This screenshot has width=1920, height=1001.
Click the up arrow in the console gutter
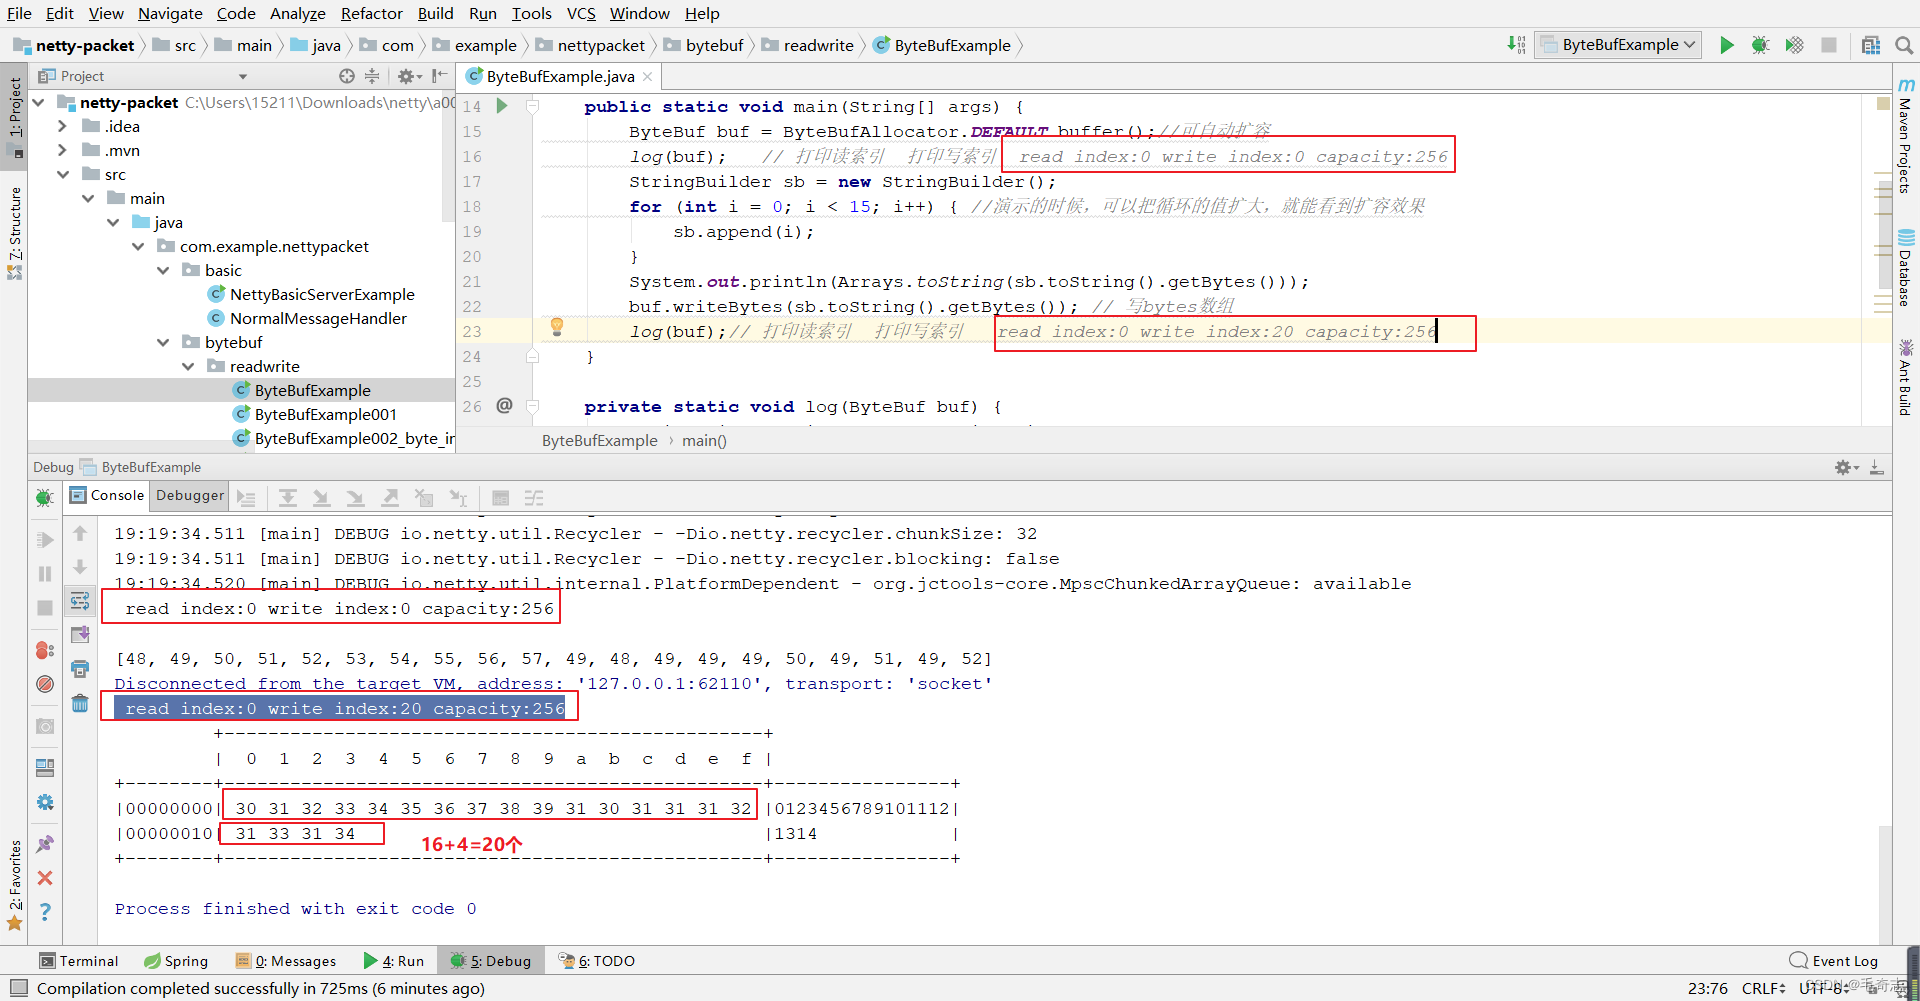coord(80,534)
